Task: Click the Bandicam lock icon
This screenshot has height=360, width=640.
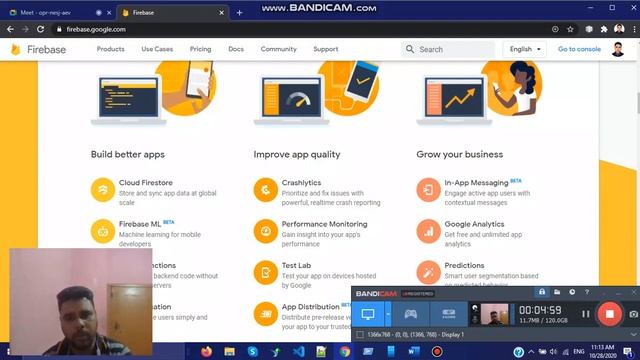Action: pyautogui.click(x=542, y=292)
